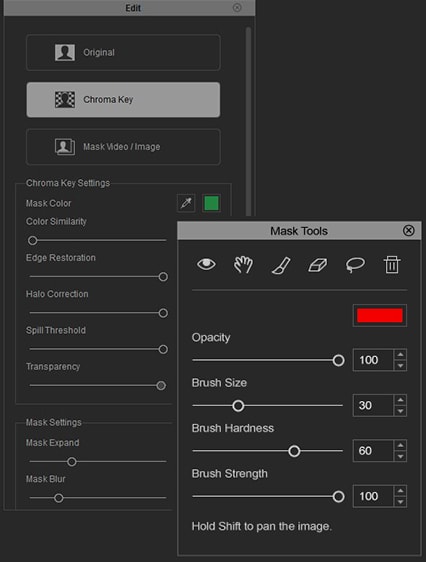
Task: Select the Chroma Key mode button
Action: point(123,100)
